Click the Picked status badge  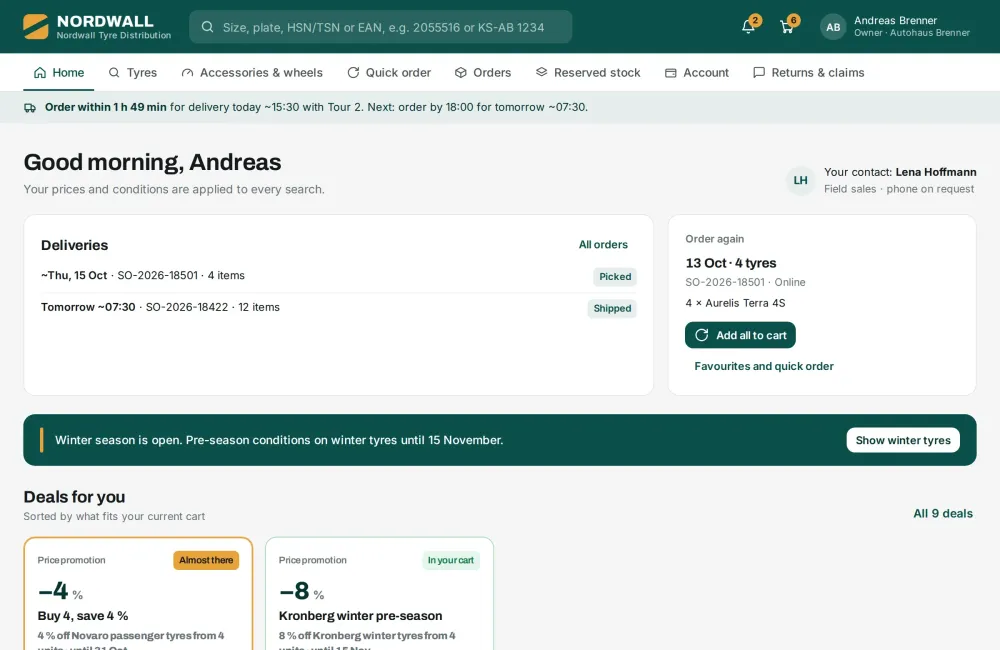[615, 277]
